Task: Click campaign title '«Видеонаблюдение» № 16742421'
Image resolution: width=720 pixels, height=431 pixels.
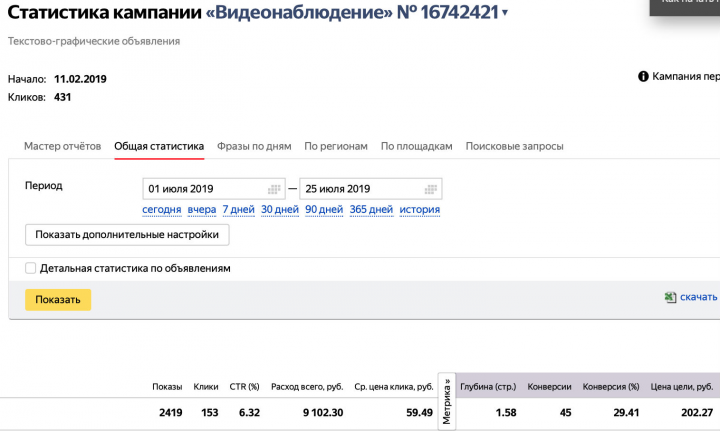Action: pos(352,12)
